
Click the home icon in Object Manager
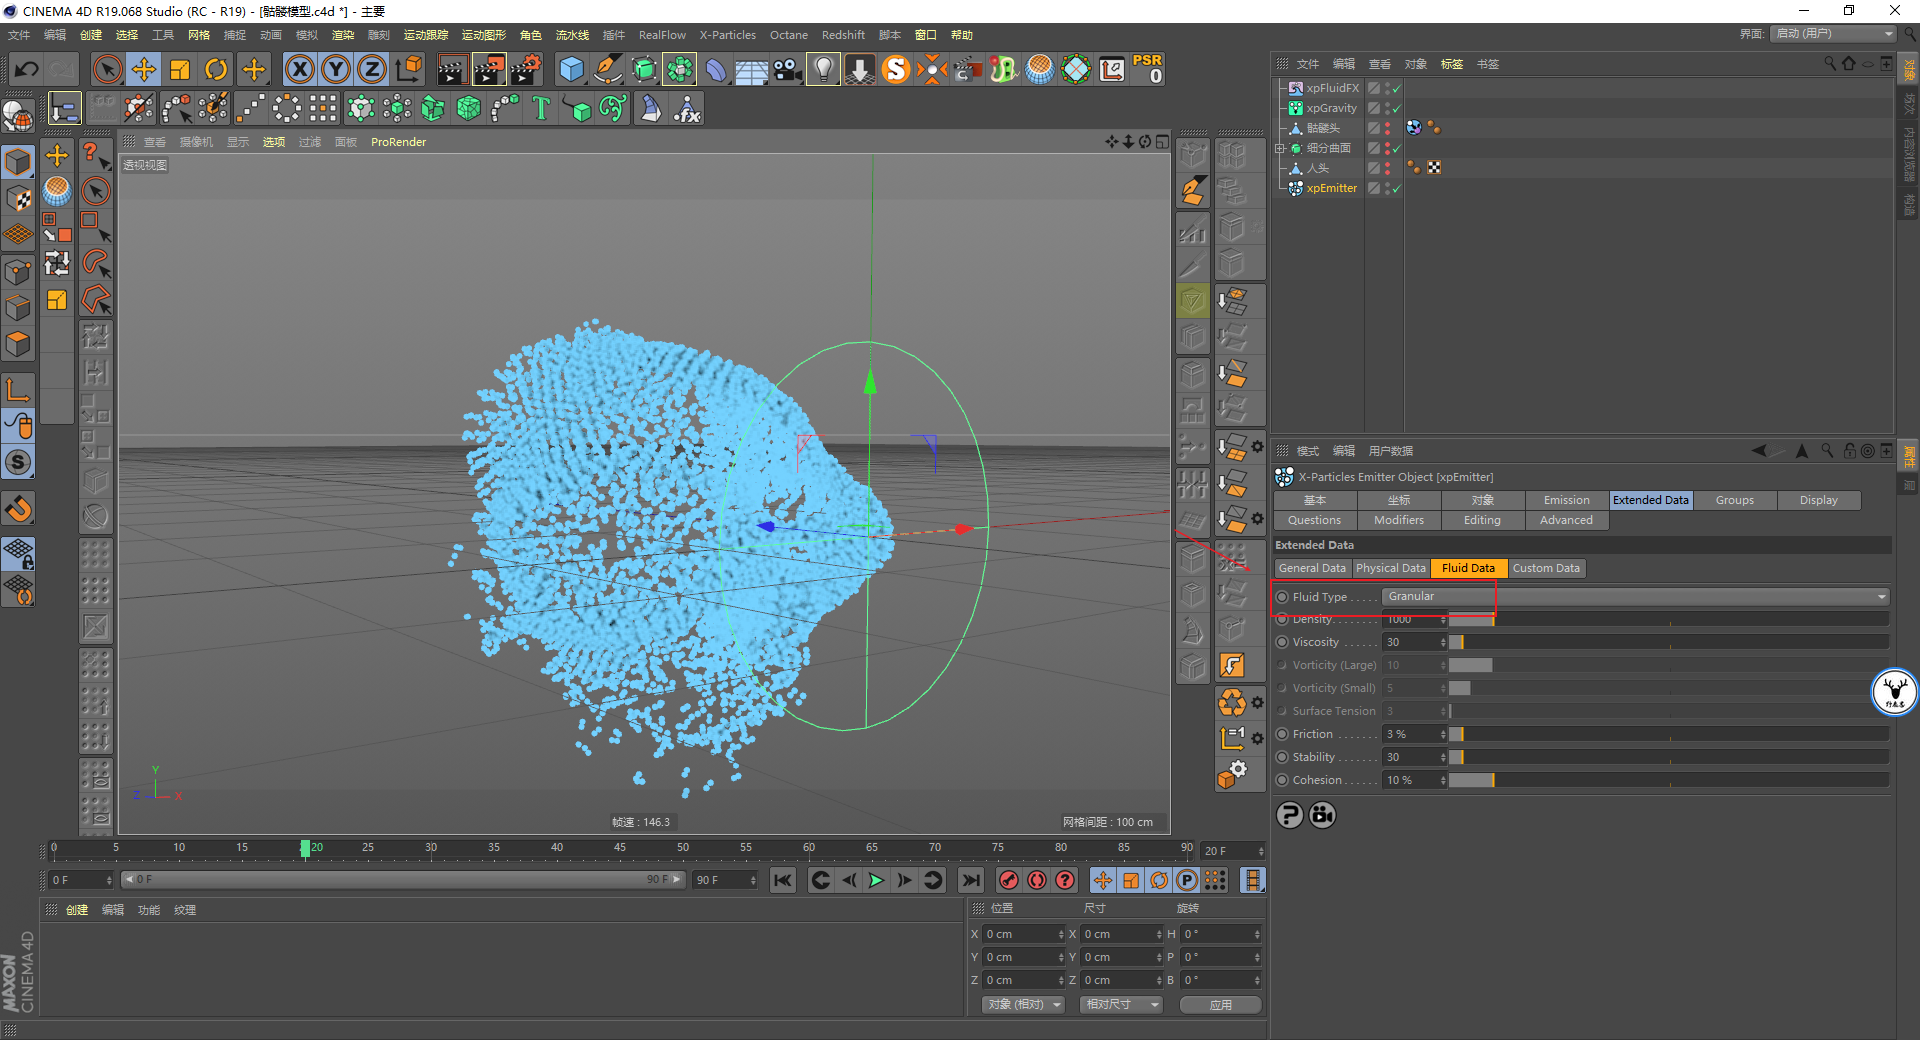(x=1848, y=64)
